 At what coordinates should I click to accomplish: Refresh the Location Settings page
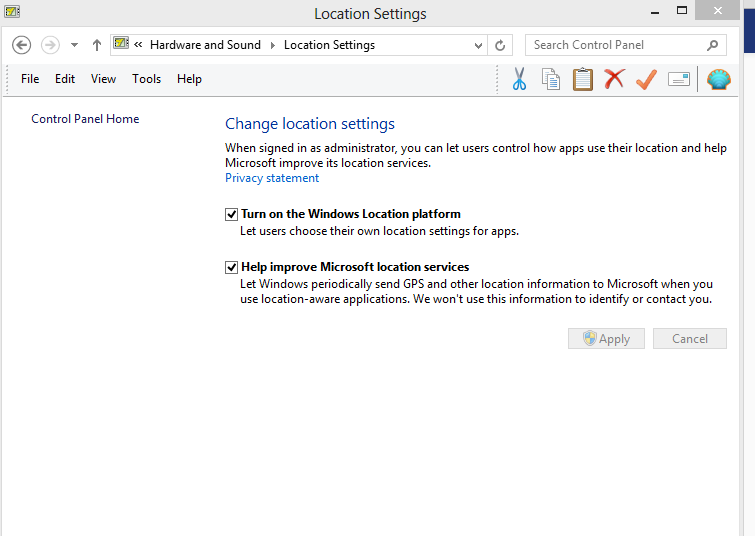click(x=500, y=45)
